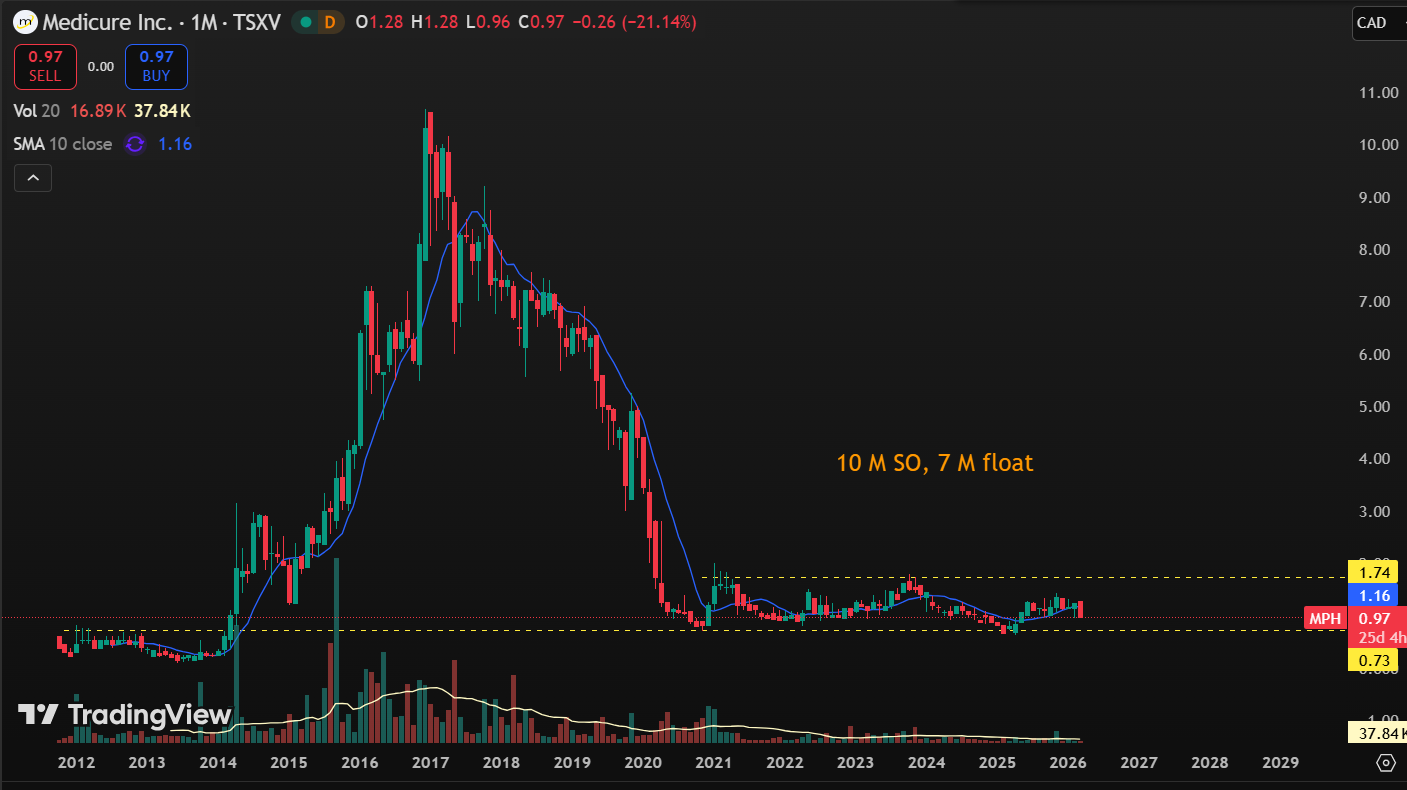
Task: Select the Vol 20 indicator legend
Action: click(35, 111)
